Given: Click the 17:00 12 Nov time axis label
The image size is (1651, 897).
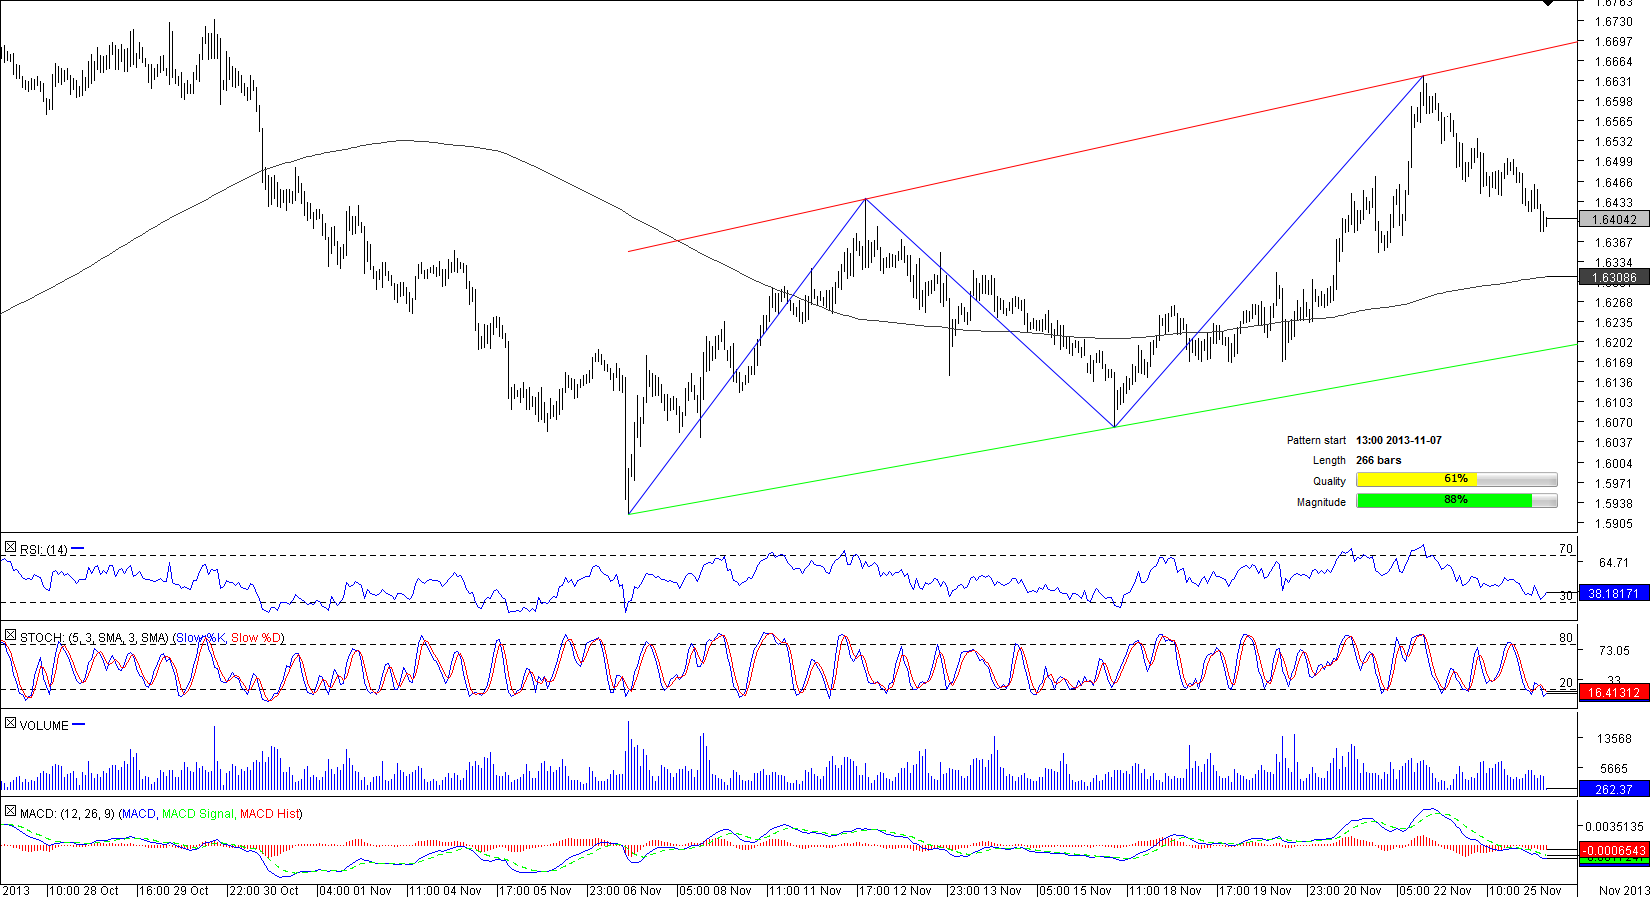Looking at the screenshot, I should 894,890.
